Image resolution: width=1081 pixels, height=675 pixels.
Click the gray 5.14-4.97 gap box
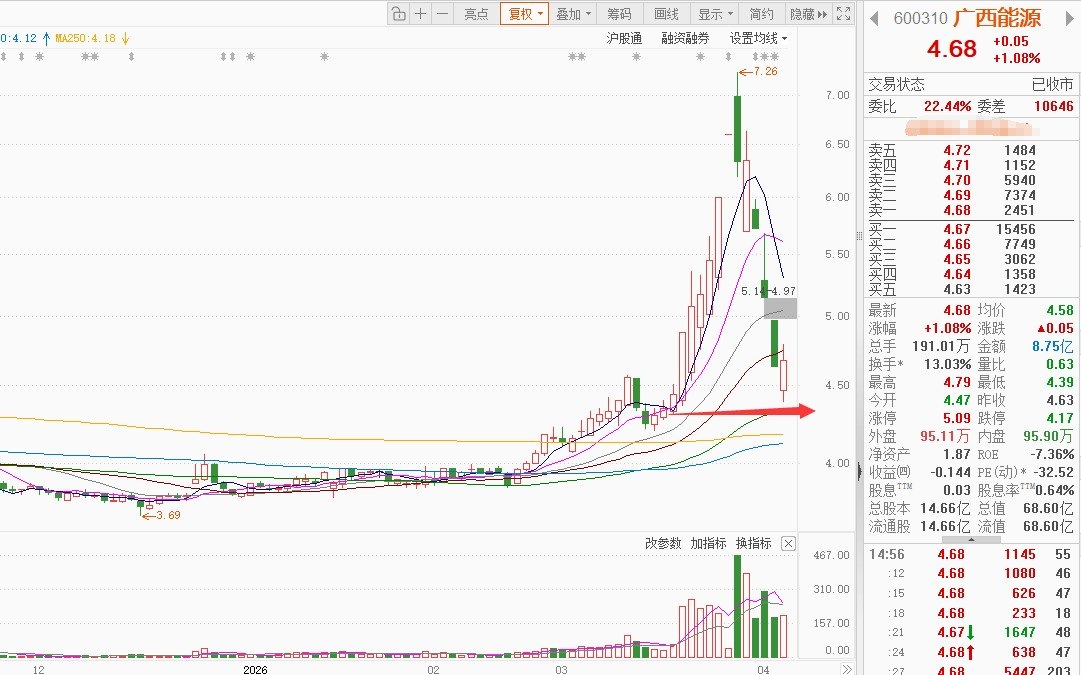click(x=780, y=308)
